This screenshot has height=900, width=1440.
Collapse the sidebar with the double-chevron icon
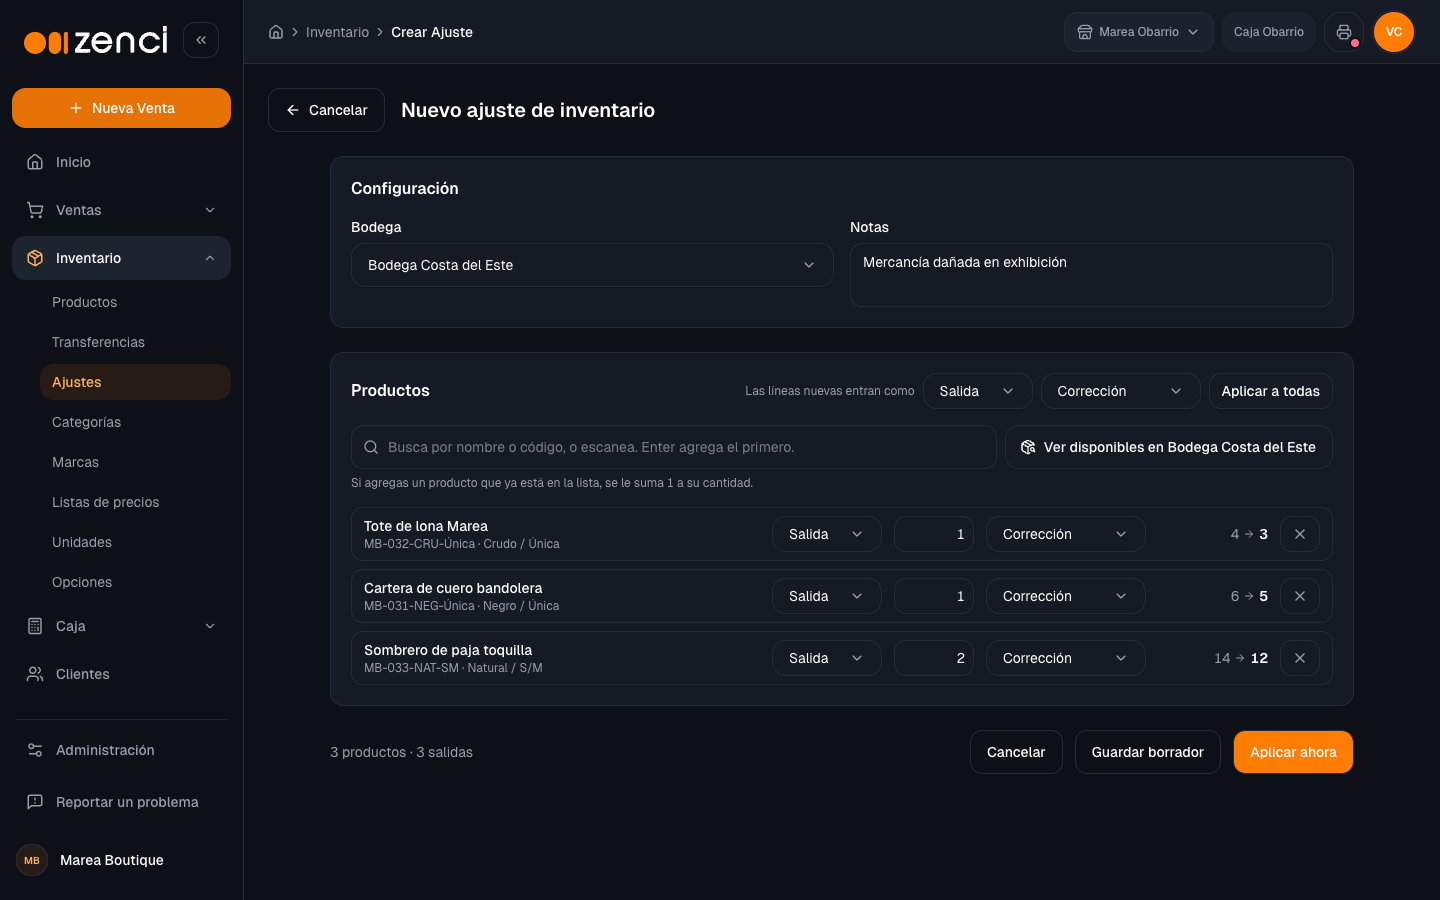pos(201,40)
